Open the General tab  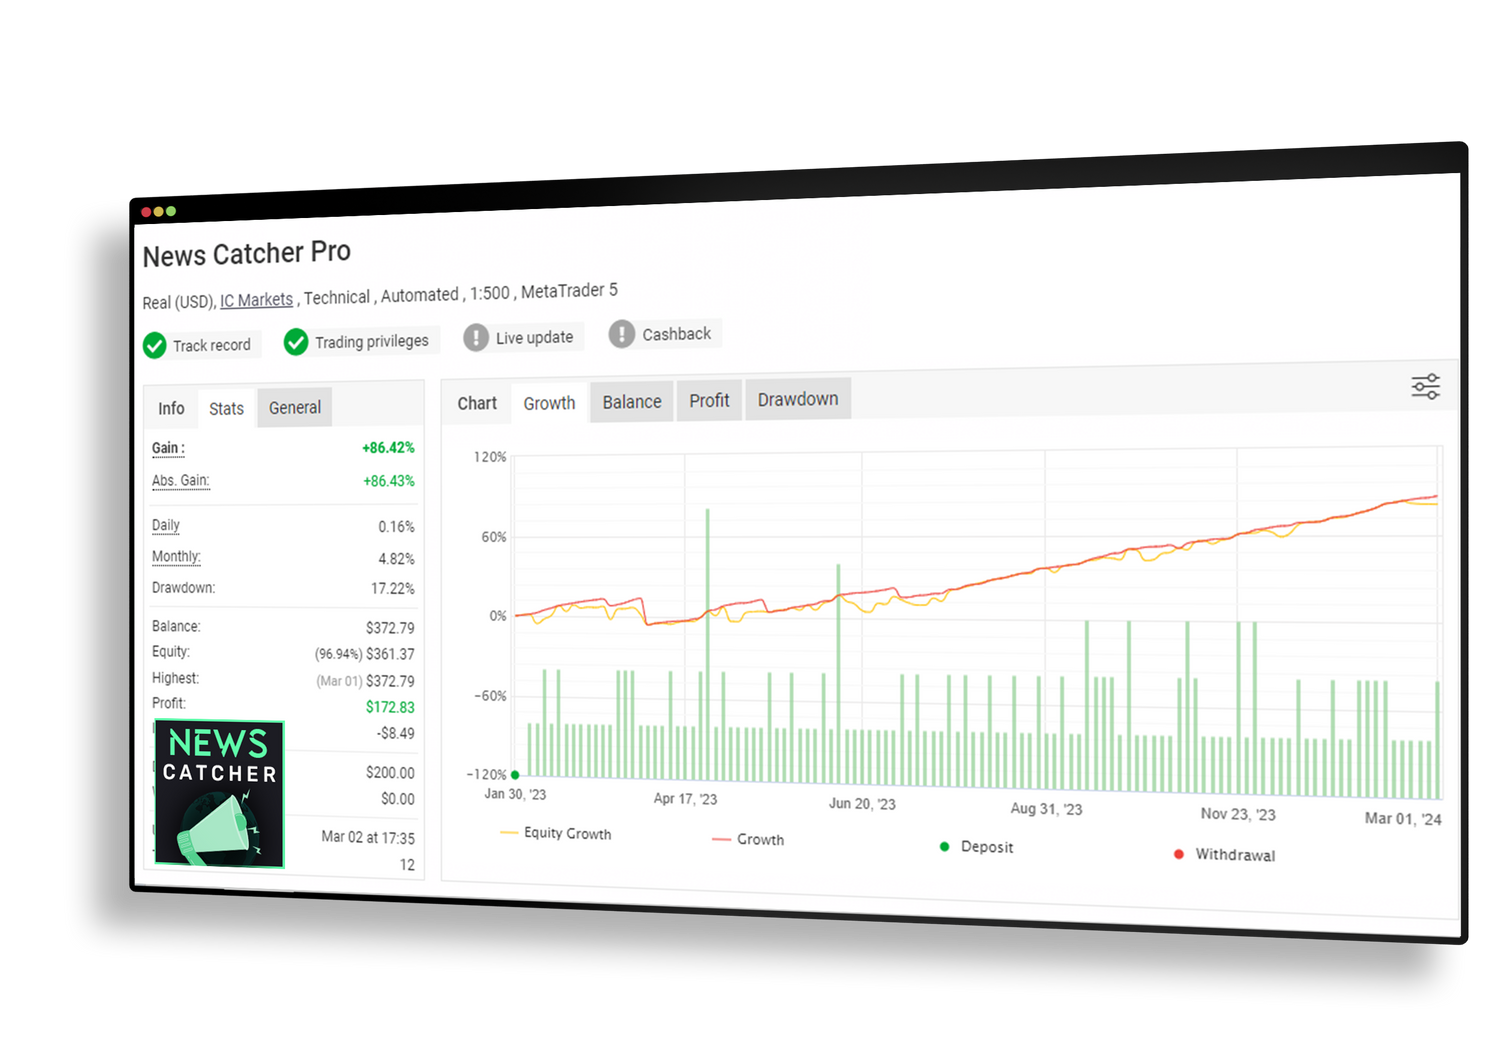(295, 408)
